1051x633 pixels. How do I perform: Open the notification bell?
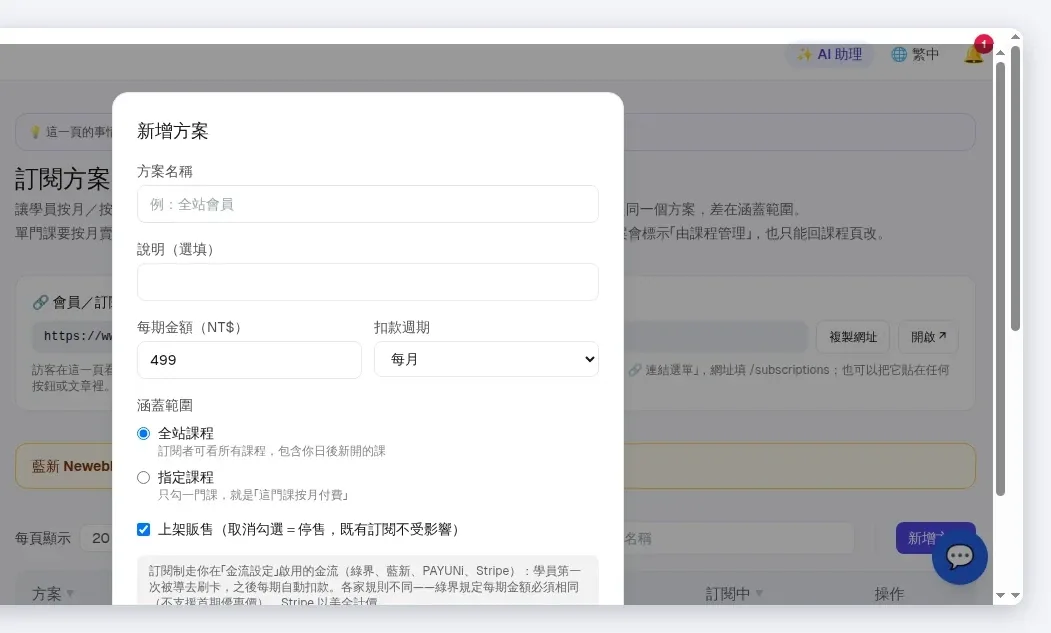pyautogui.click(x=974, y=54)
